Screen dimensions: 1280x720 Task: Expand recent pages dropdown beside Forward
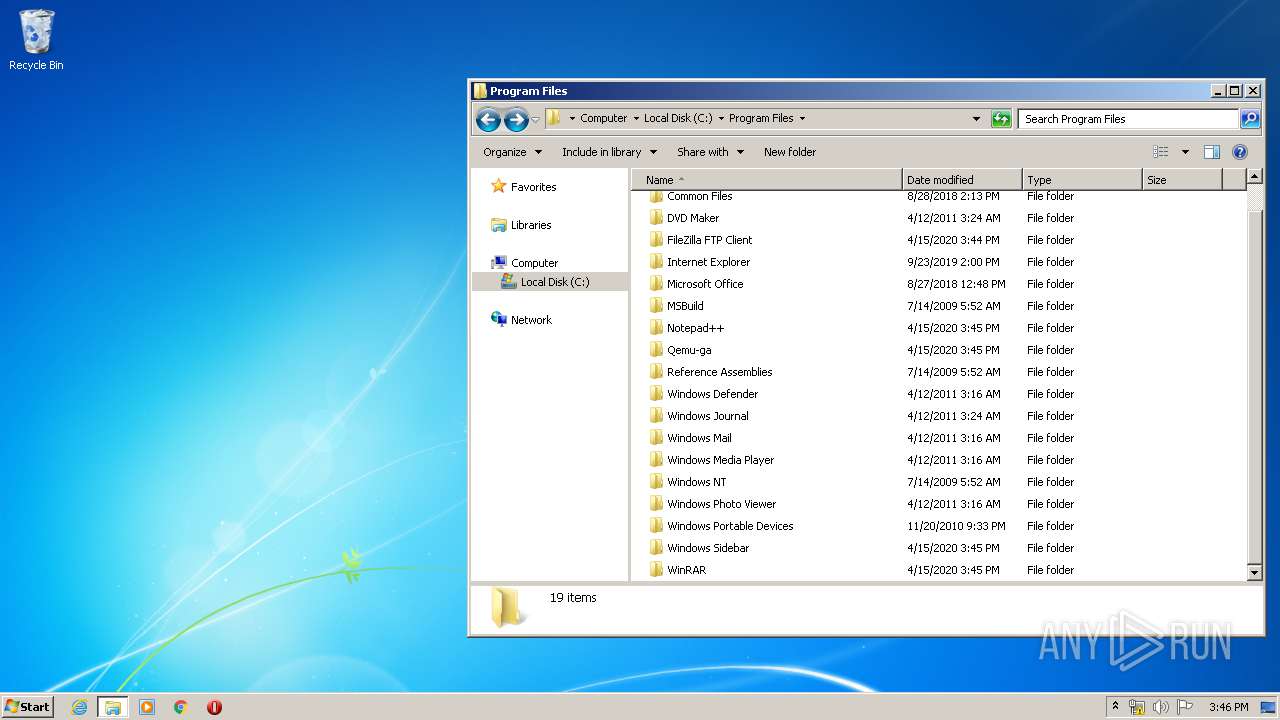click(x=536, y=120)
